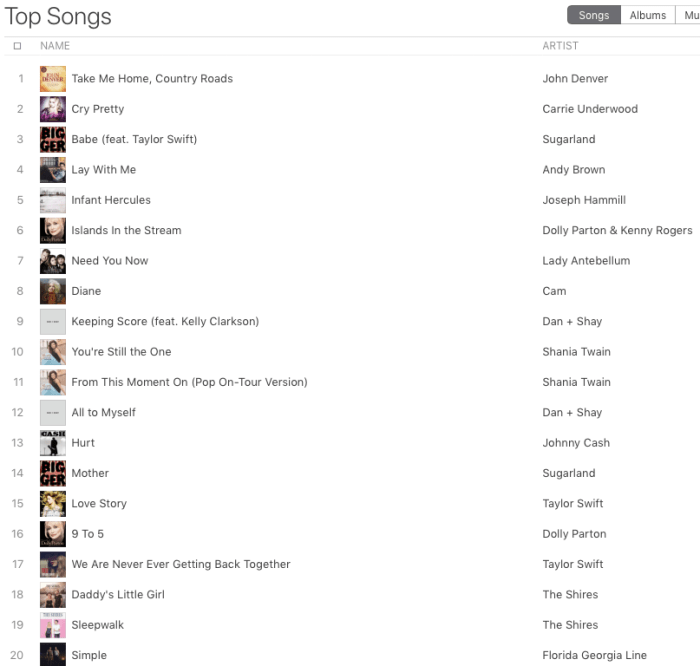
Task: Click the Cry Pretty album artwork
Action: pyautogui.click(x=53, y=109)
